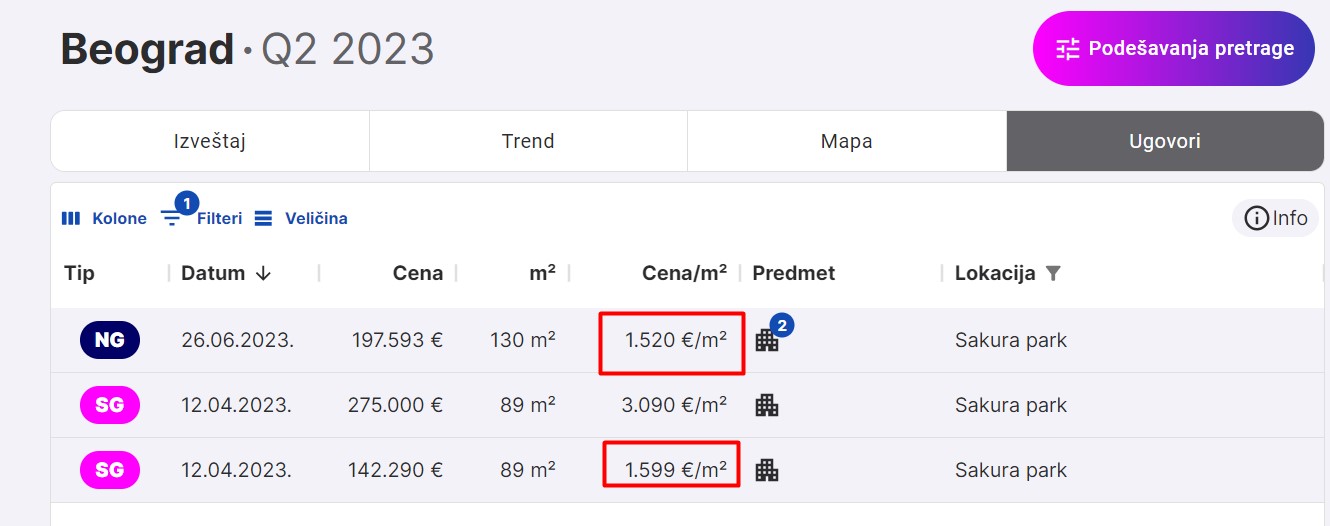Image resolution: width=1330 pixels, height=526 pixels.
Task: Click building icon in 275.000 € row
Action: tap(767, 405)
